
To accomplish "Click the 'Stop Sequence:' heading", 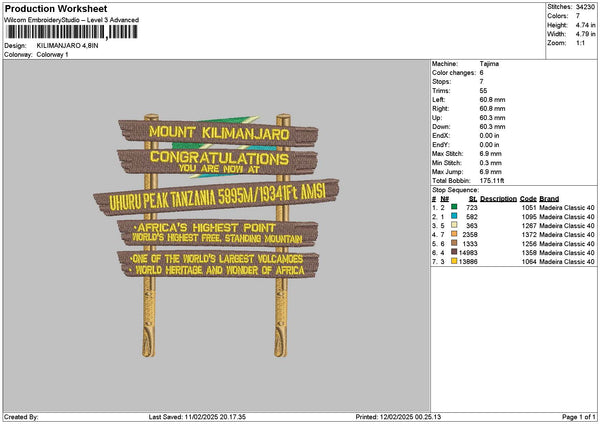I will coord(455,190).
